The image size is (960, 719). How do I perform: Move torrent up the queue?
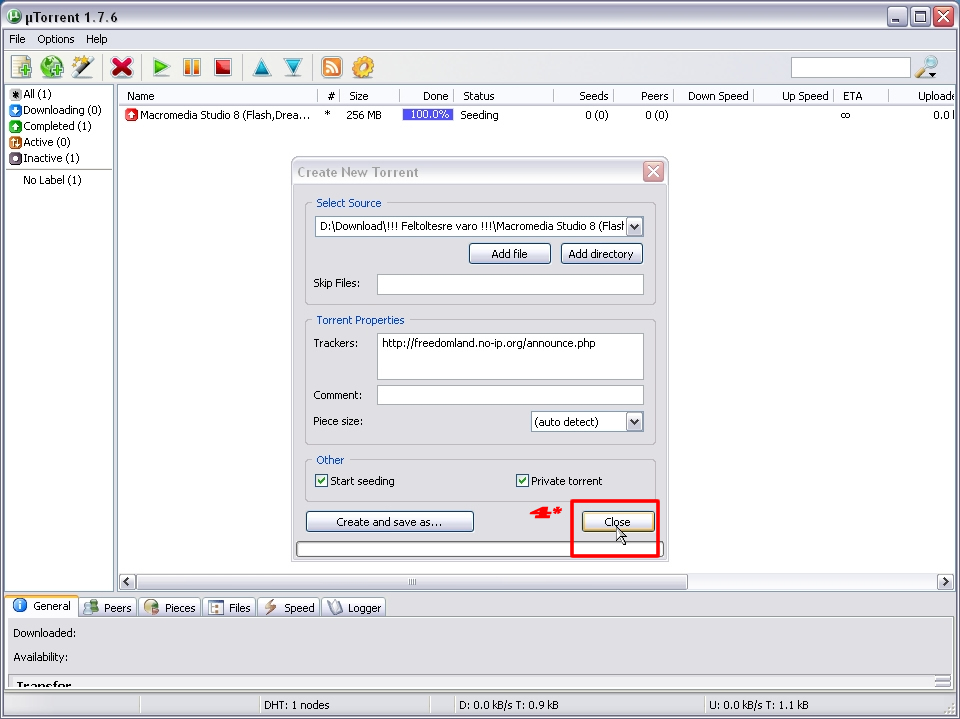tap(262, 67)
